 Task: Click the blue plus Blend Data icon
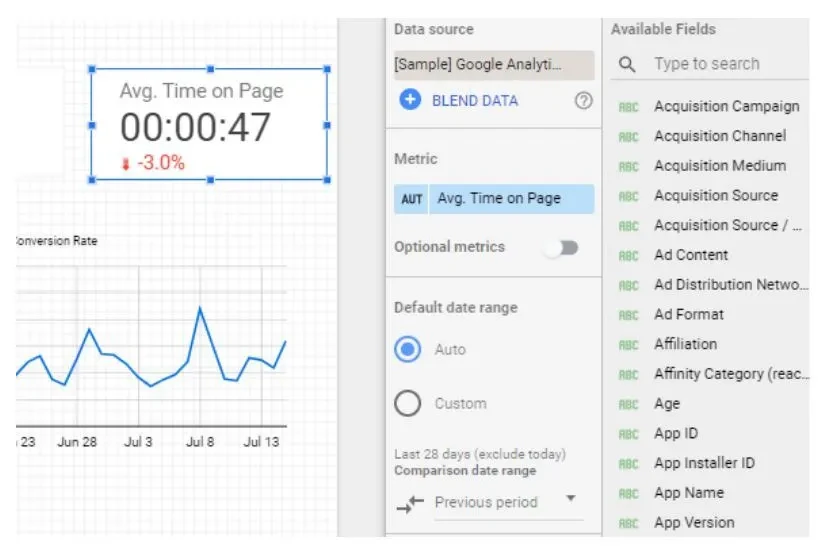click(410, 99)
